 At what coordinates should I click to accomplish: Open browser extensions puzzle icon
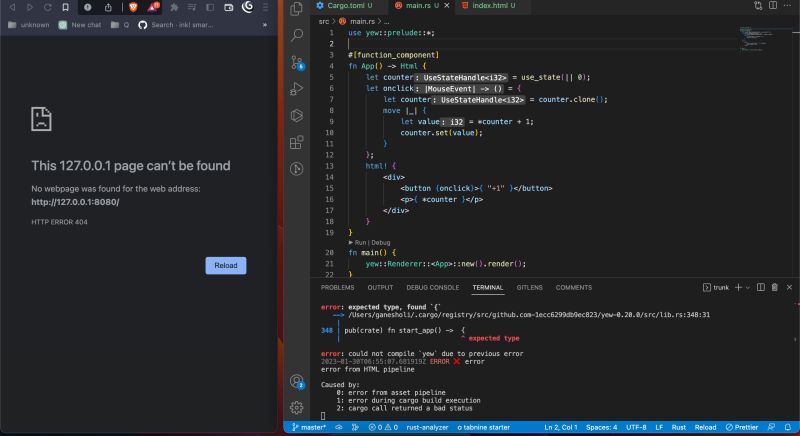[x=174, y=7]
